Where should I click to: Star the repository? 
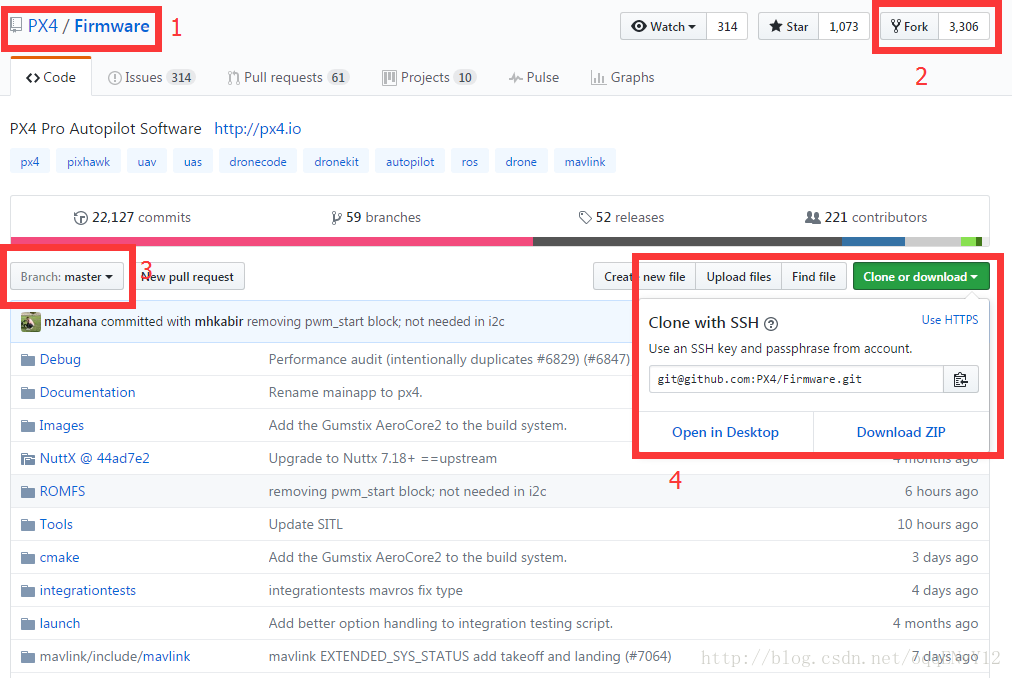pyautogui.click(x=789, y=26)
